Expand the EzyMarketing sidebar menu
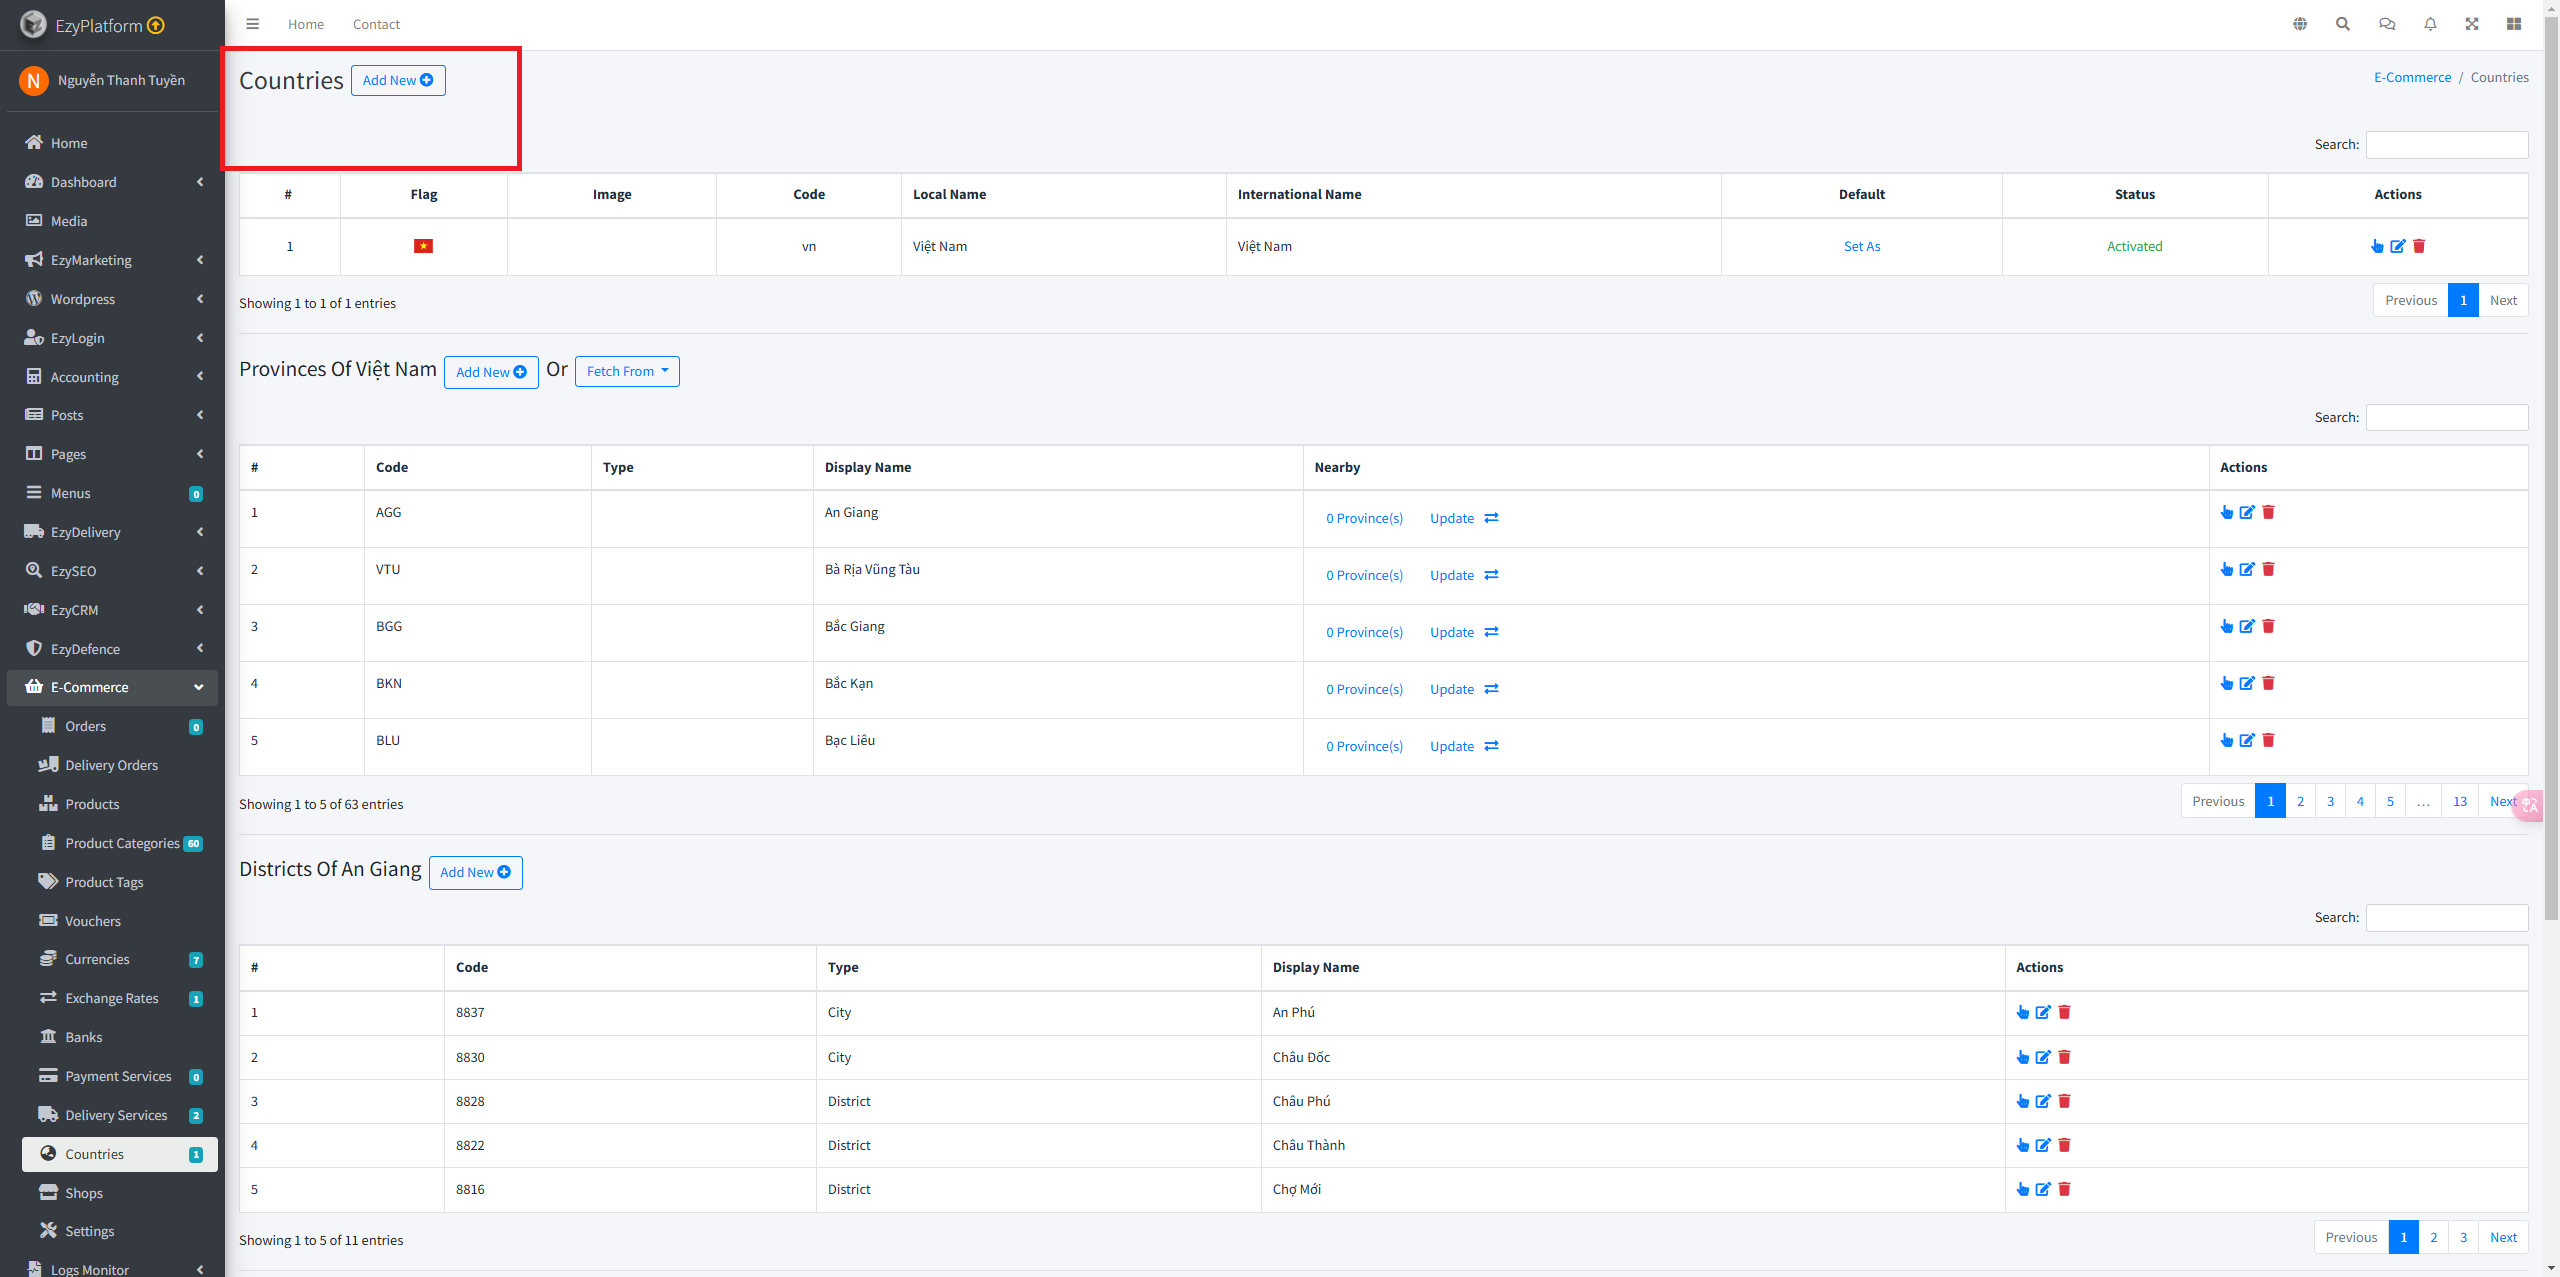2560x1277 pixels. 112,260
